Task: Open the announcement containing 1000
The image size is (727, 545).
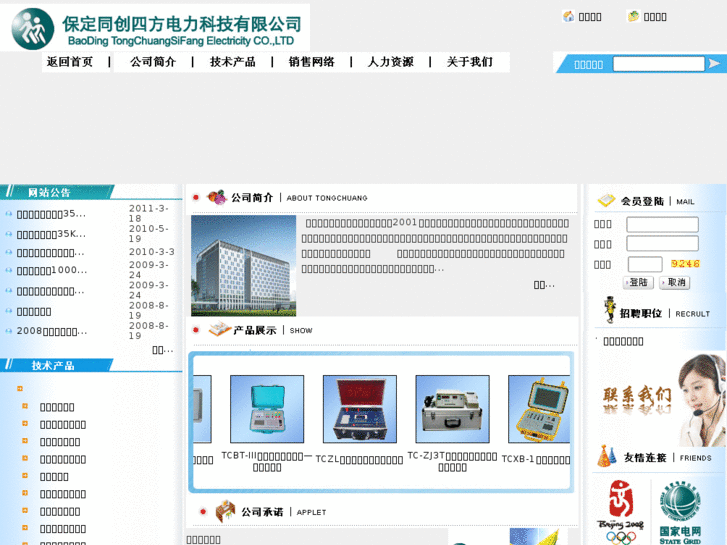Action: point(51,270)
